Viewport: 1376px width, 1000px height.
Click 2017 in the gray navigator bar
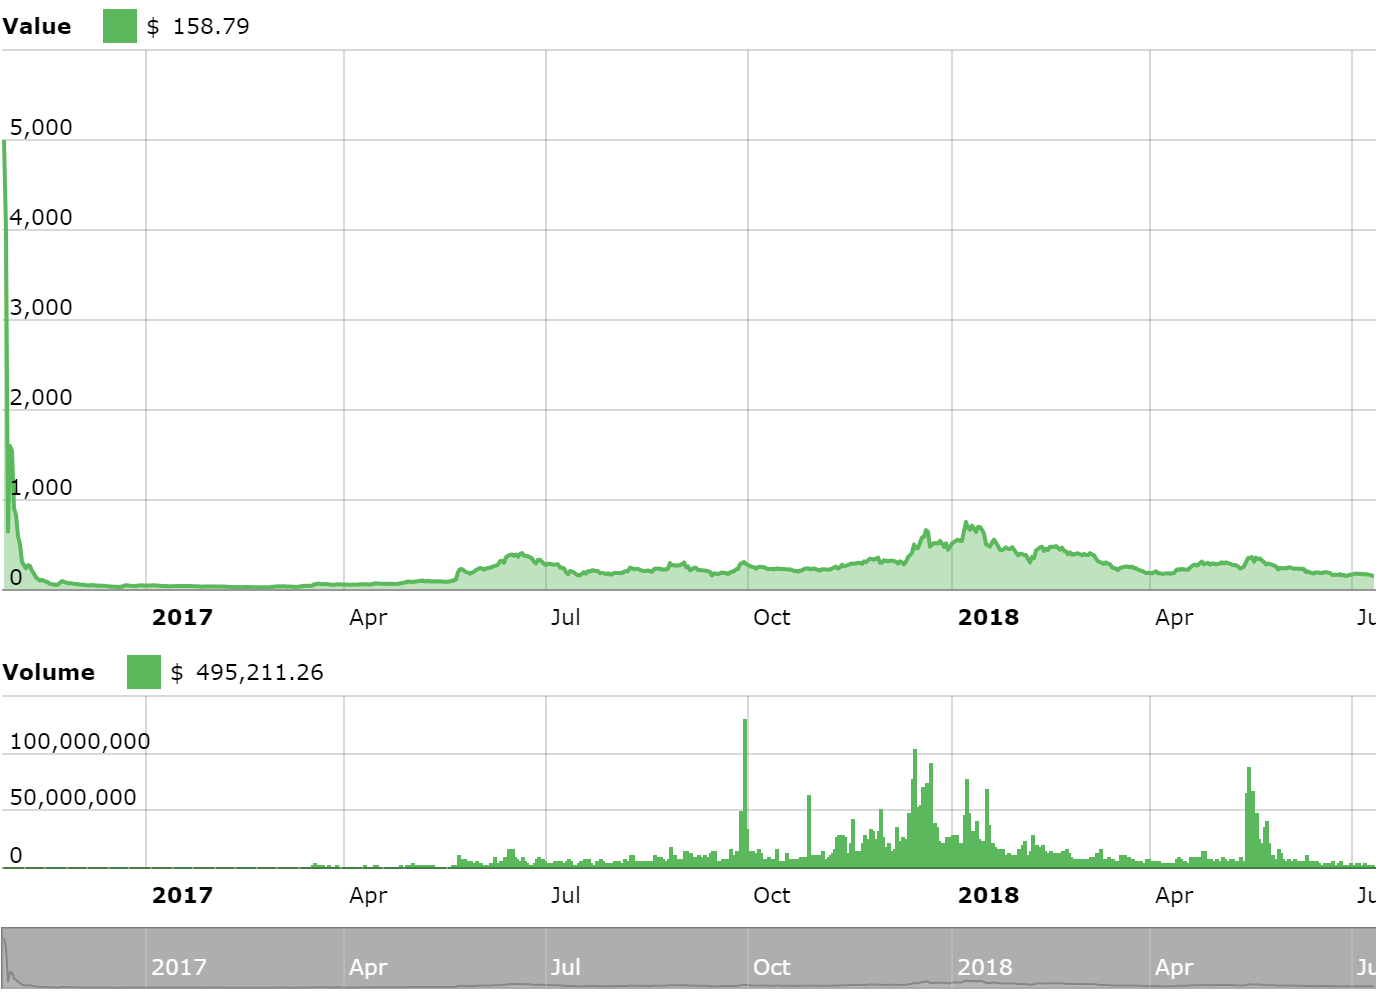[179, 967]
